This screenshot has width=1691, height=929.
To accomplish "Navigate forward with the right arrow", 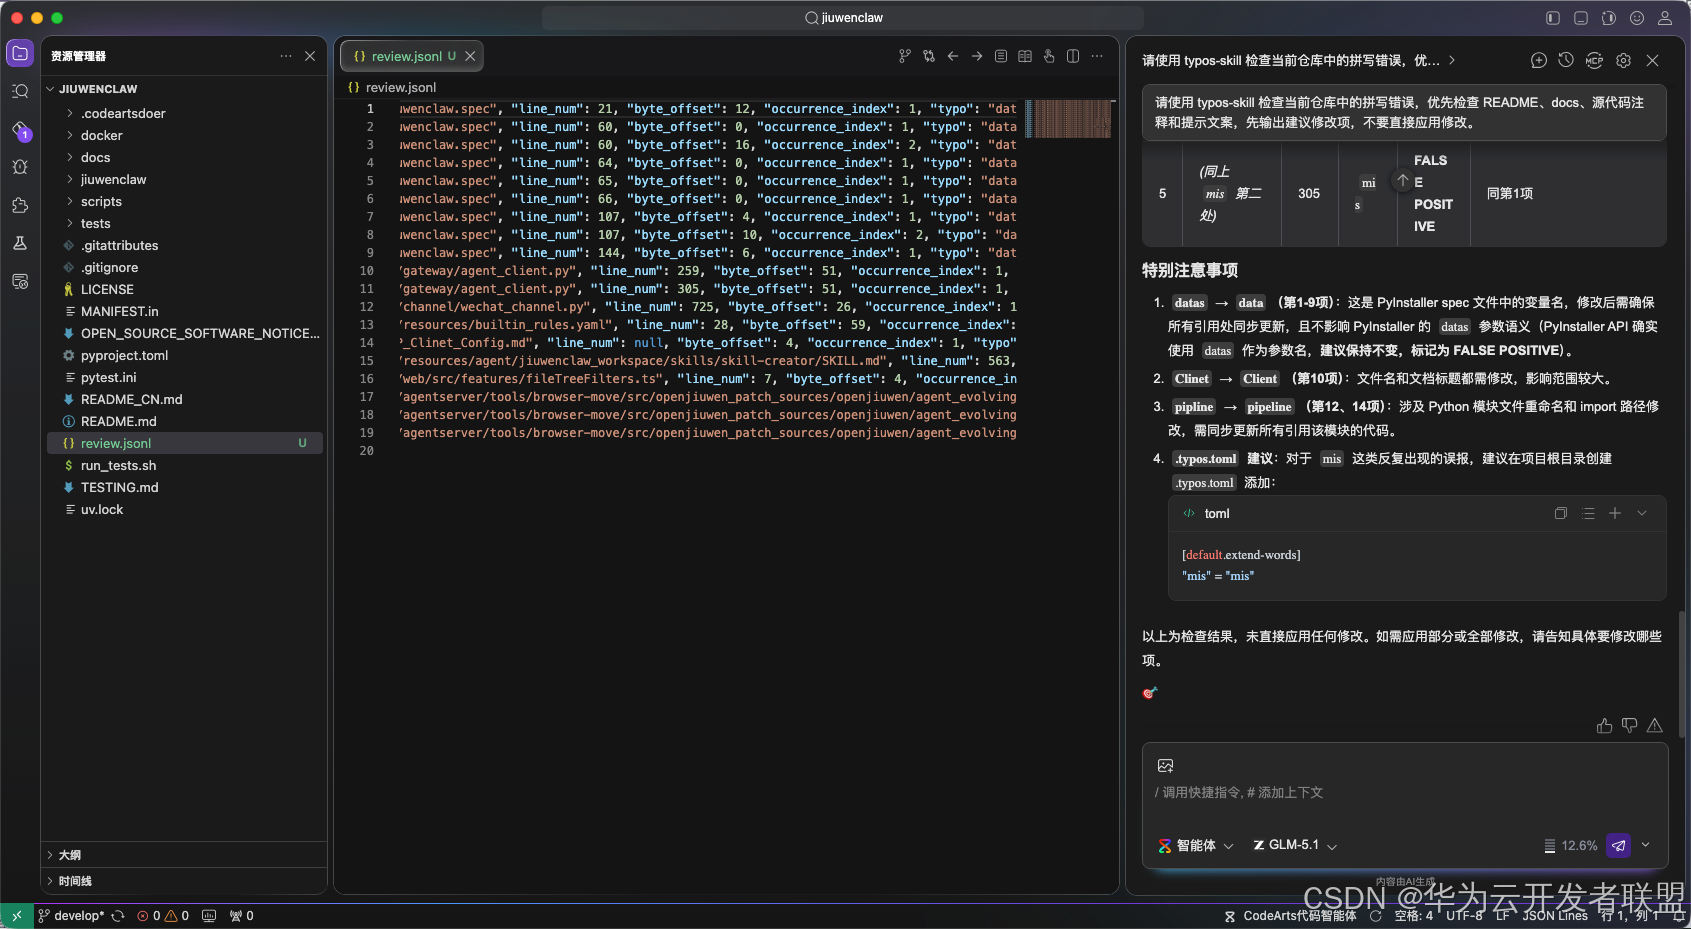I will 977,56.
